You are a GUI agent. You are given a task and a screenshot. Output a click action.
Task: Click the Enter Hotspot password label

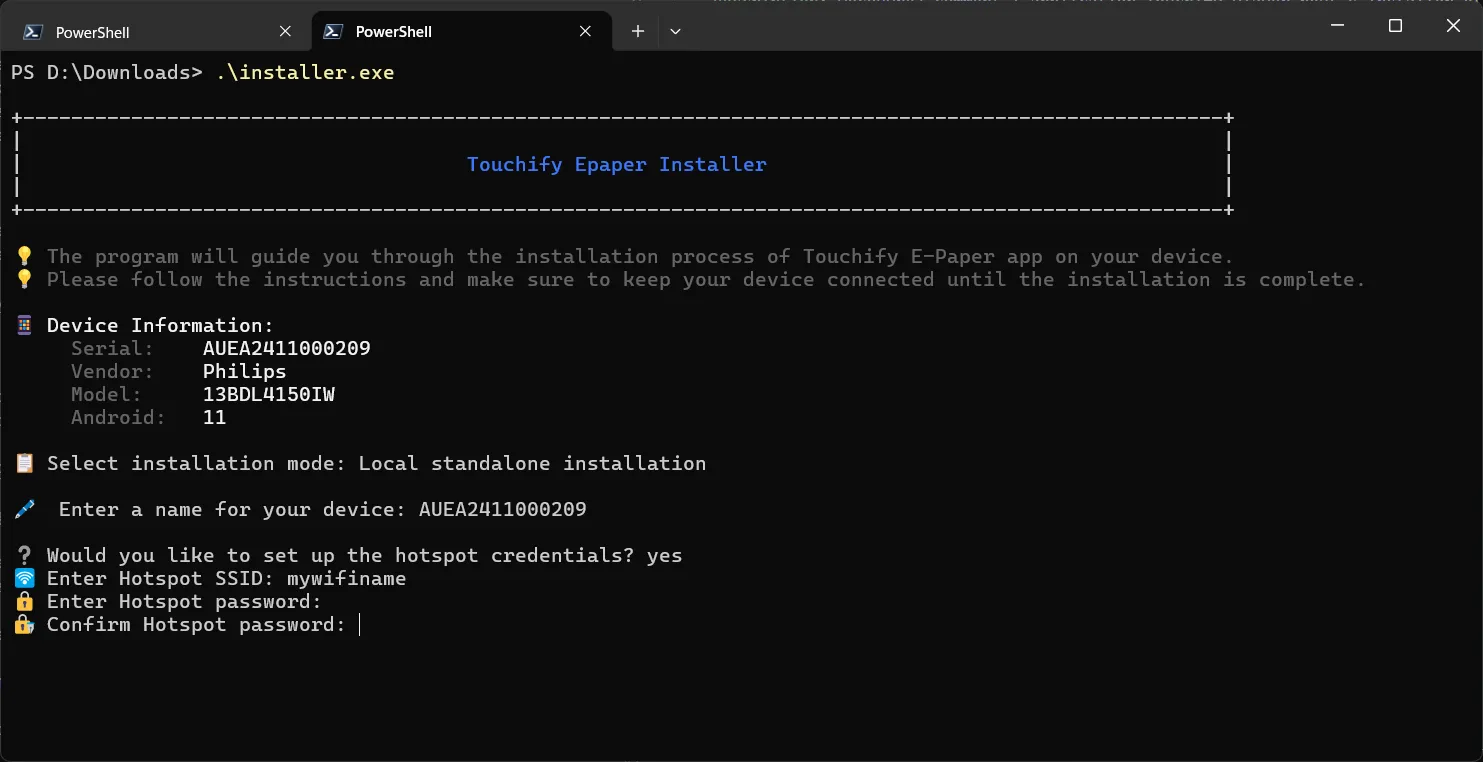pyautogui.click(x=184, y=601)
